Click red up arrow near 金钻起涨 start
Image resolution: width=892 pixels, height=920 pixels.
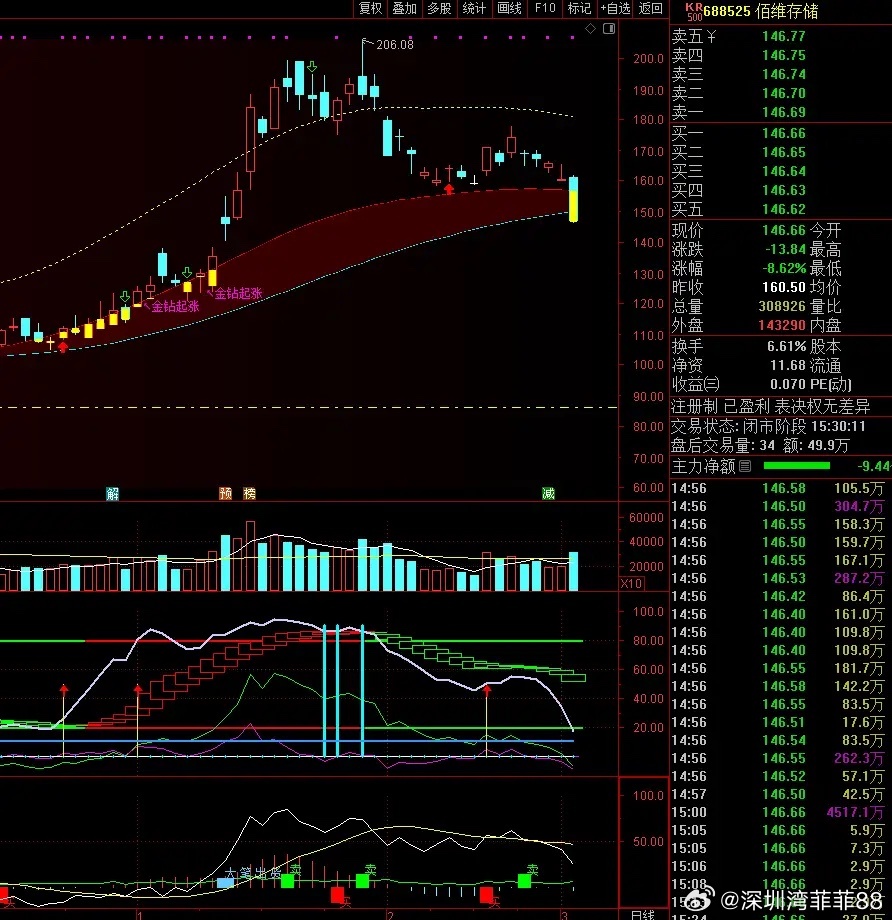[63, 347]
